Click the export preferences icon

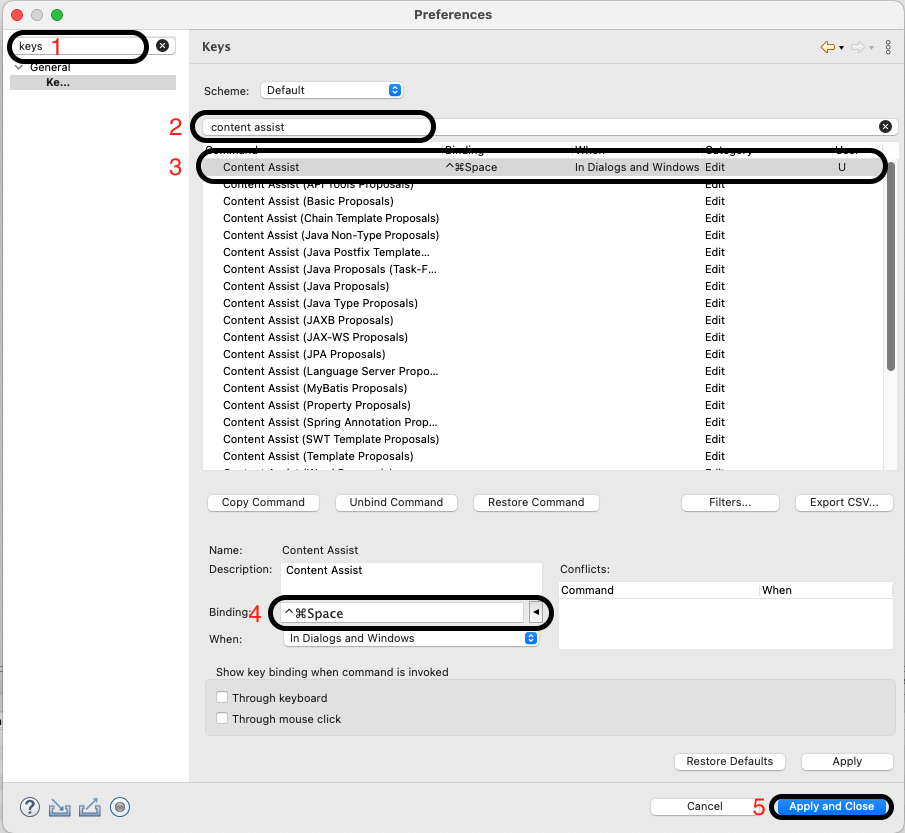[89, 807]
